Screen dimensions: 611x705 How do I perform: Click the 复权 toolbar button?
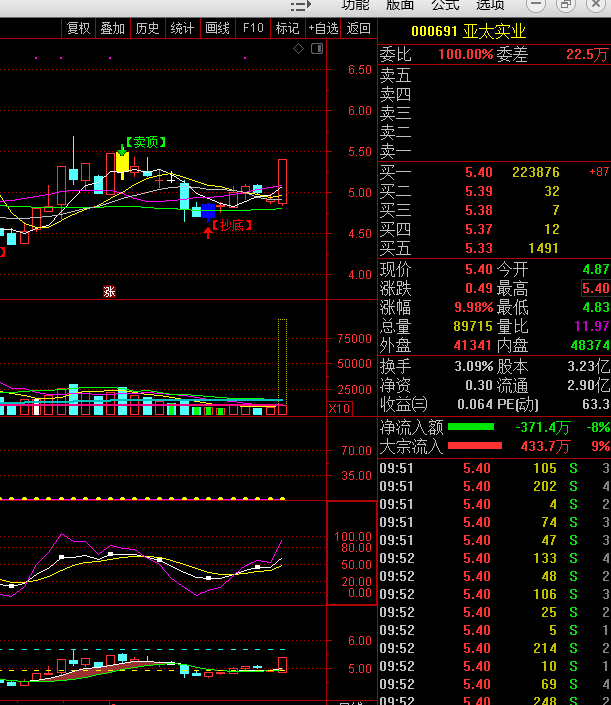point(78,28)
